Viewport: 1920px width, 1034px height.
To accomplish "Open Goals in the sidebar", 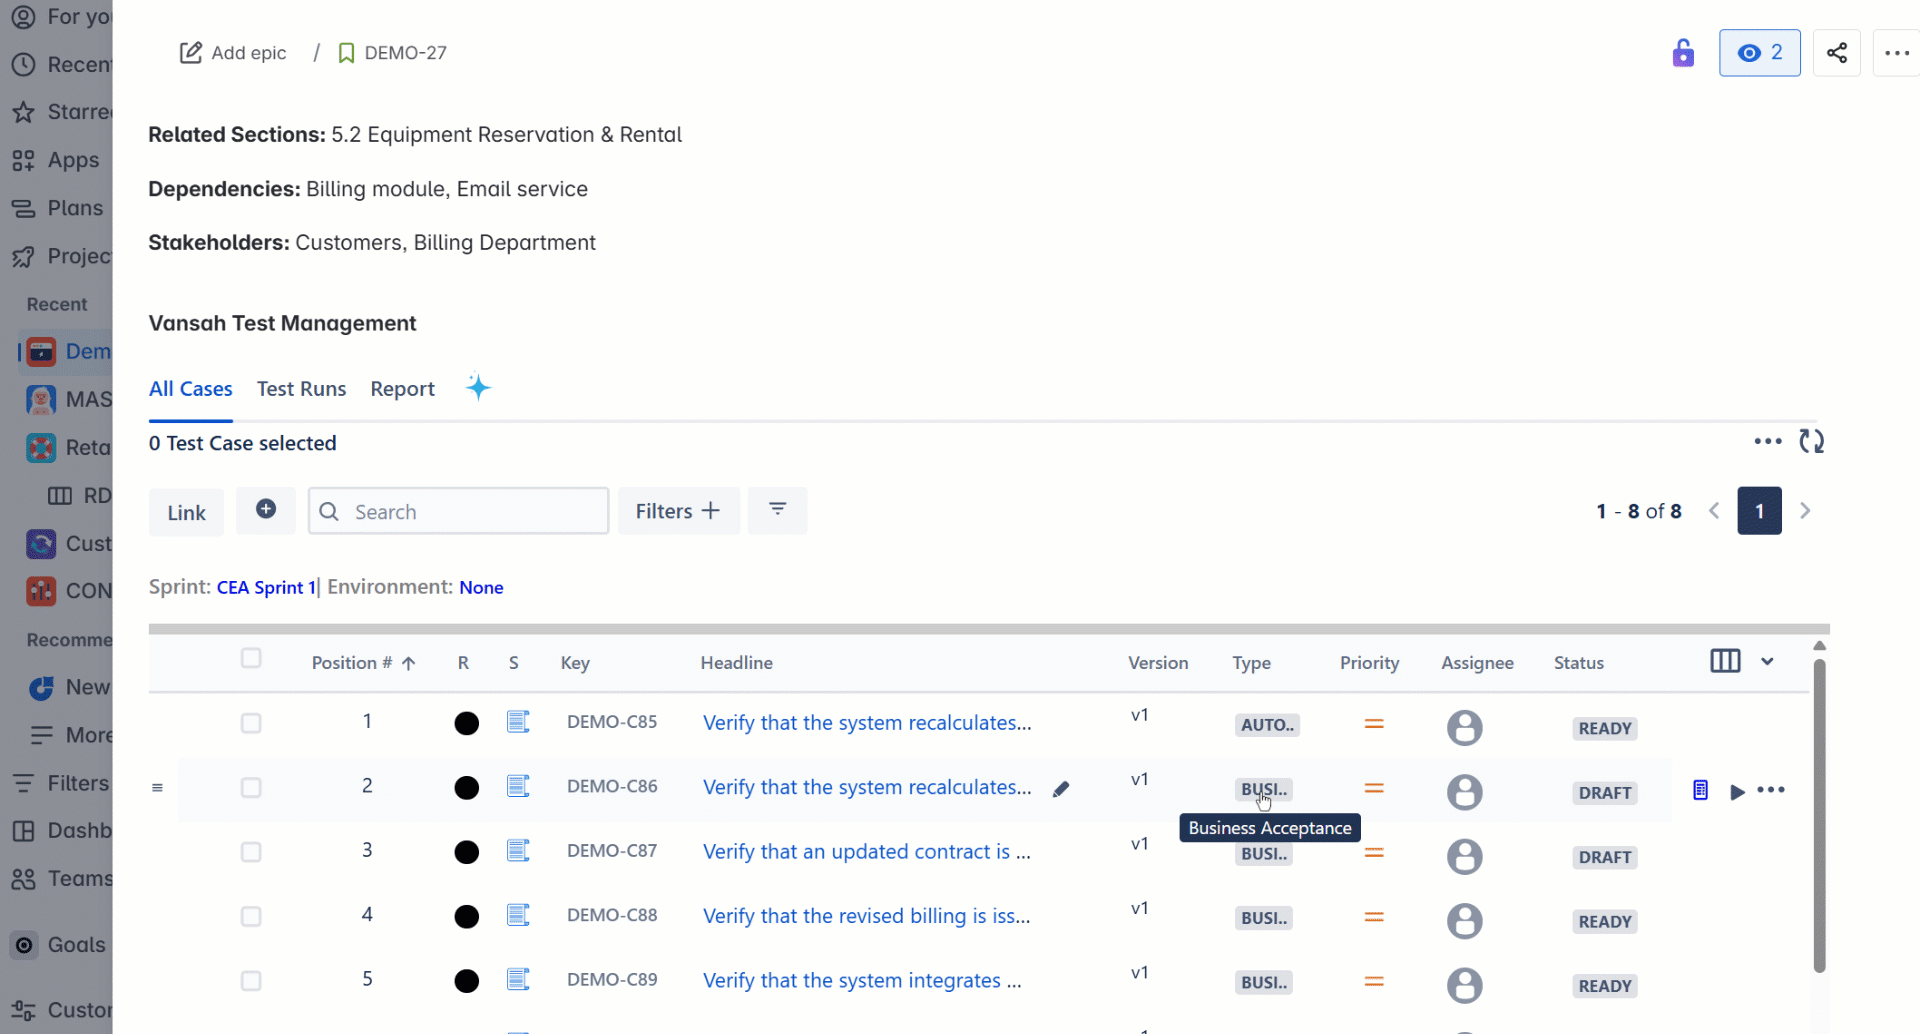I will pos(56,945).
